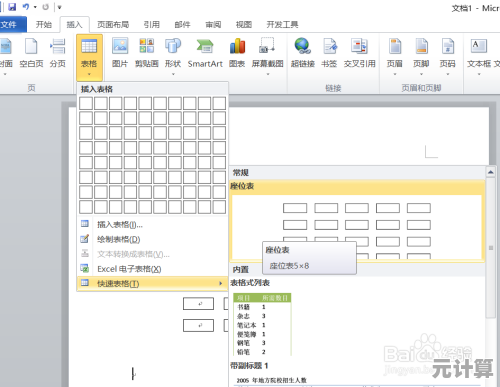Click the 交叉引用 cross-reference icon

click(x=359, y=46)
